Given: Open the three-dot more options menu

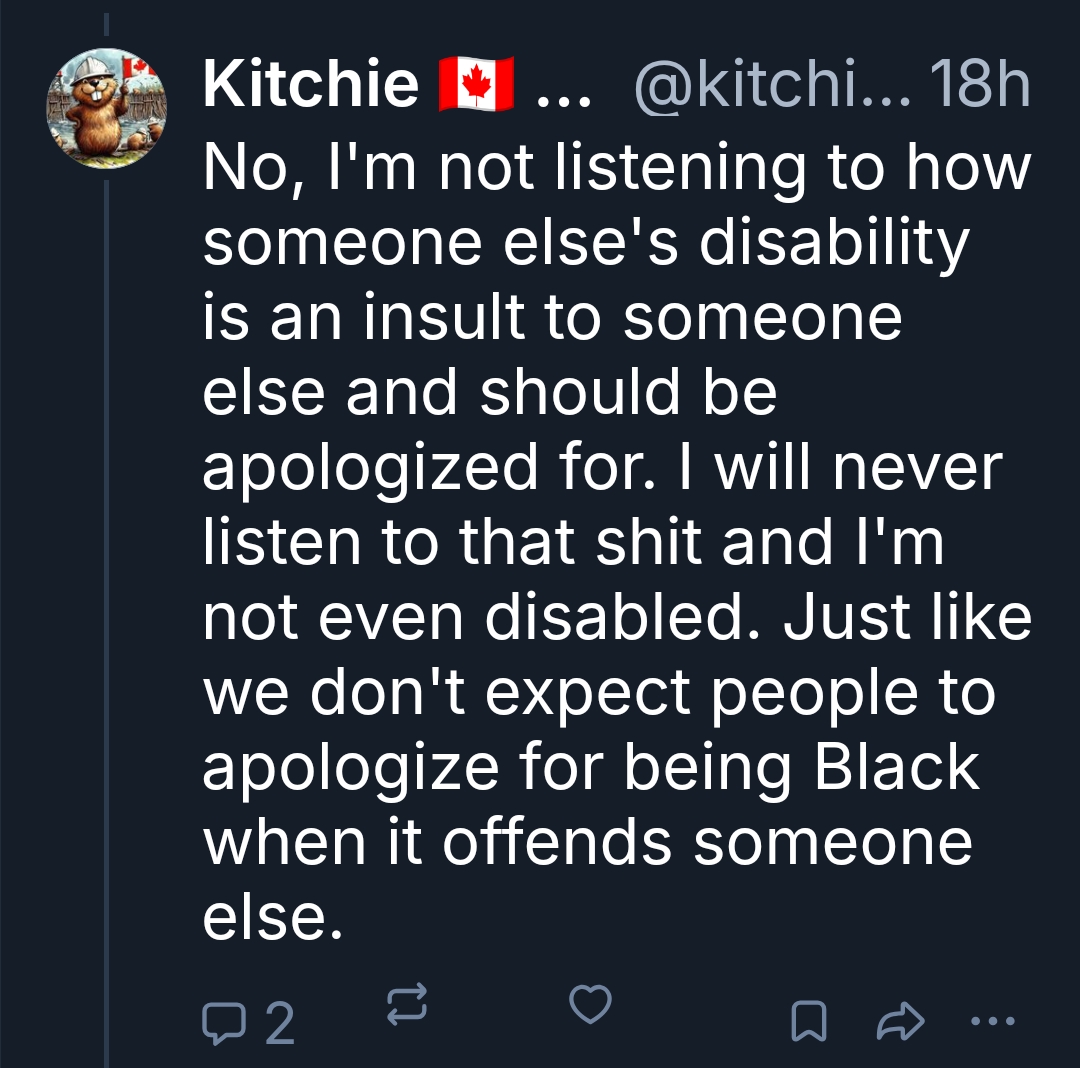Looking at the screenshot, I should coord(993,1021).
